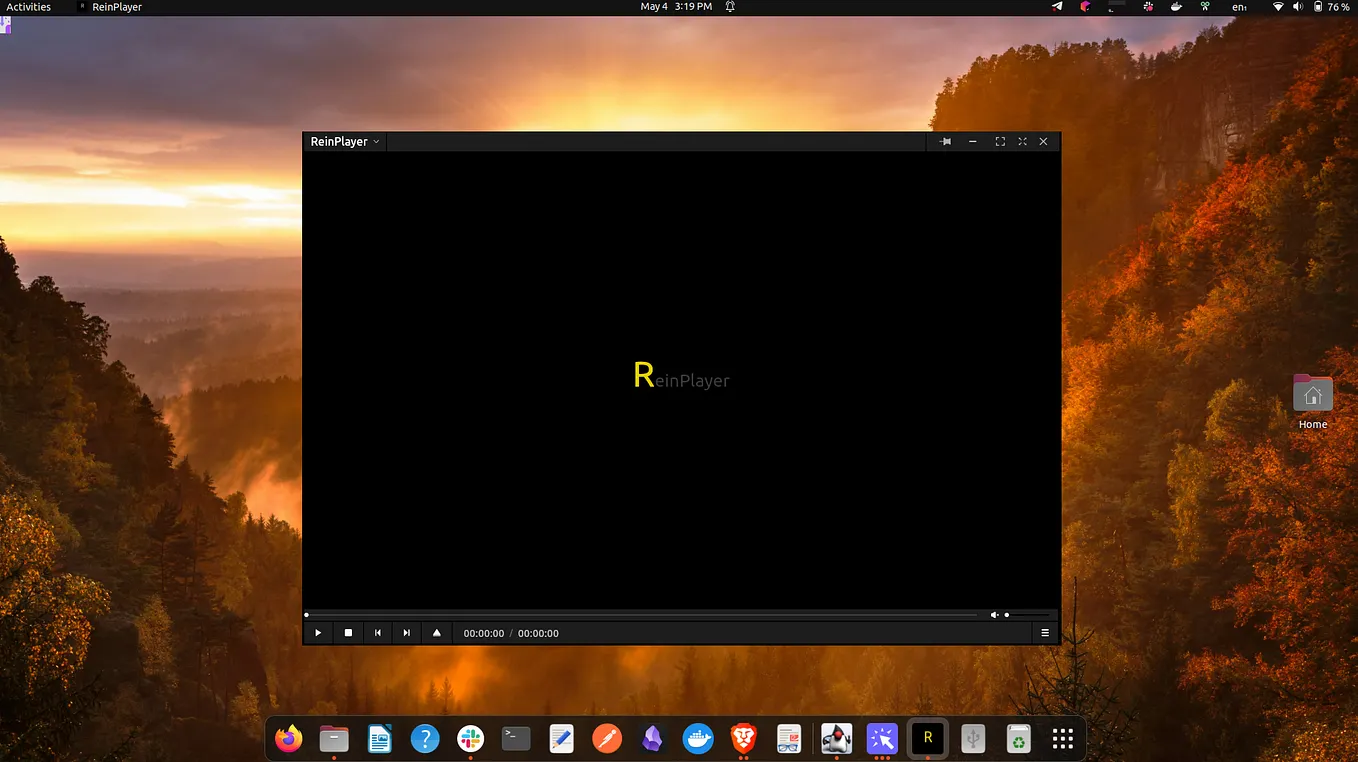
Task: Expand the ReinPlayer title dropdown menu
Action: (345, 142)
